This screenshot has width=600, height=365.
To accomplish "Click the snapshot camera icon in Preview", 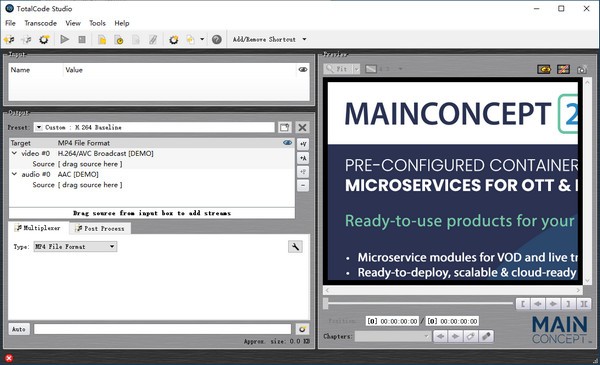I will coord(582,69).
